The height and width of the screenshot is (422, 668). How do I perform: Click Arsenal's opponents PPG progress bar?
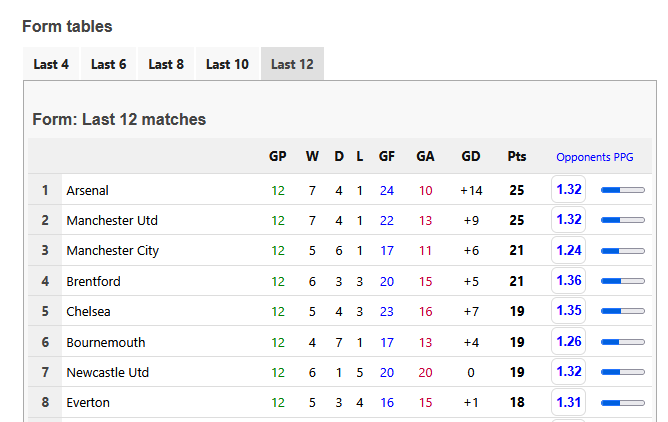point(622,189)
